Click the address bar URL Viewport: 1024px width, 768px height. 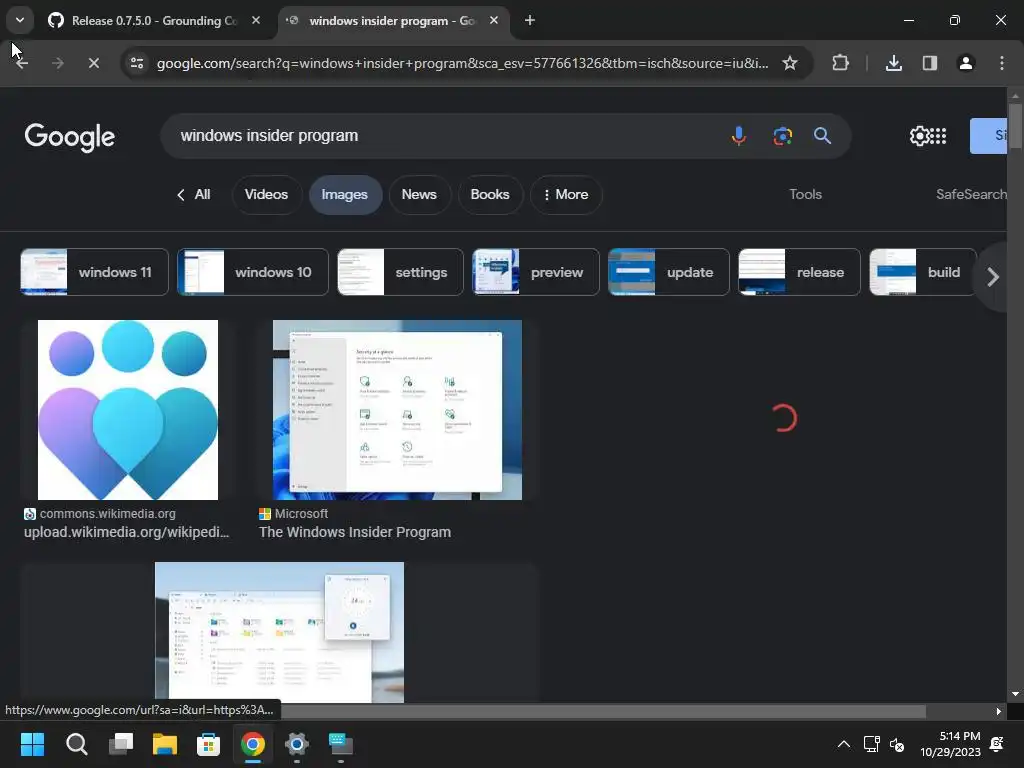462,63
